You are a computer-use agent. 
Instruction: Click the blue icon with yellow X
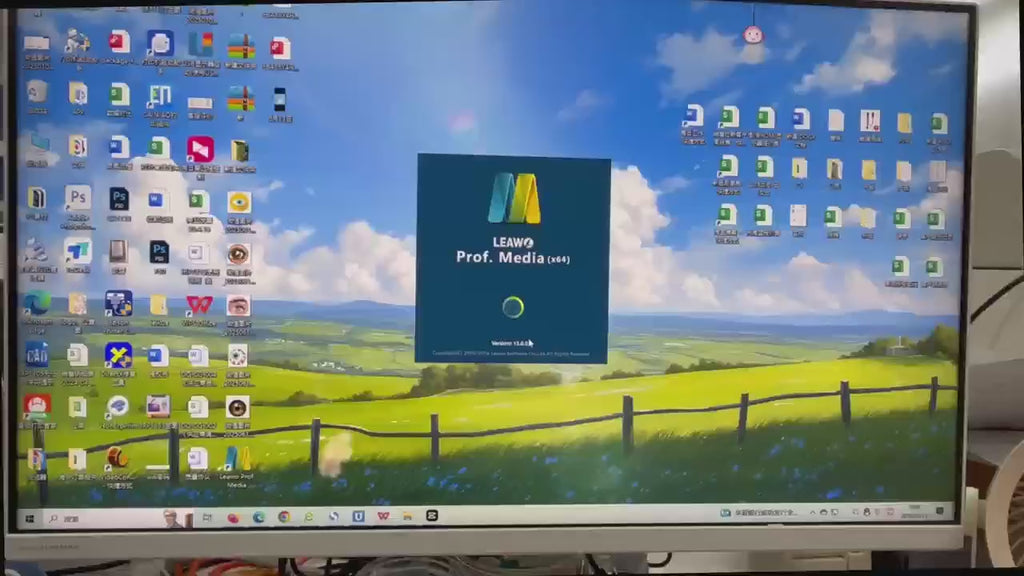118,355
